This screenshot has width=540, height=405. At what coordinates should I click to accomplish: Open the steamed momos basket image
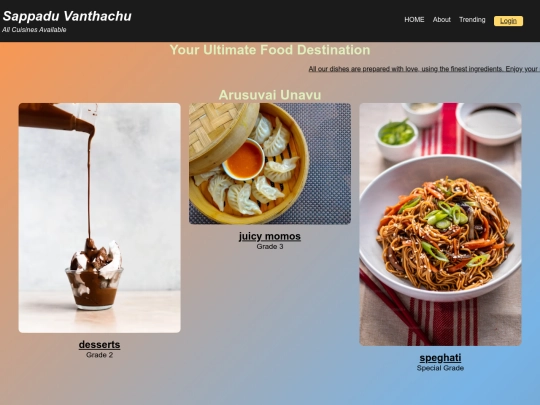tap(270, 164)
